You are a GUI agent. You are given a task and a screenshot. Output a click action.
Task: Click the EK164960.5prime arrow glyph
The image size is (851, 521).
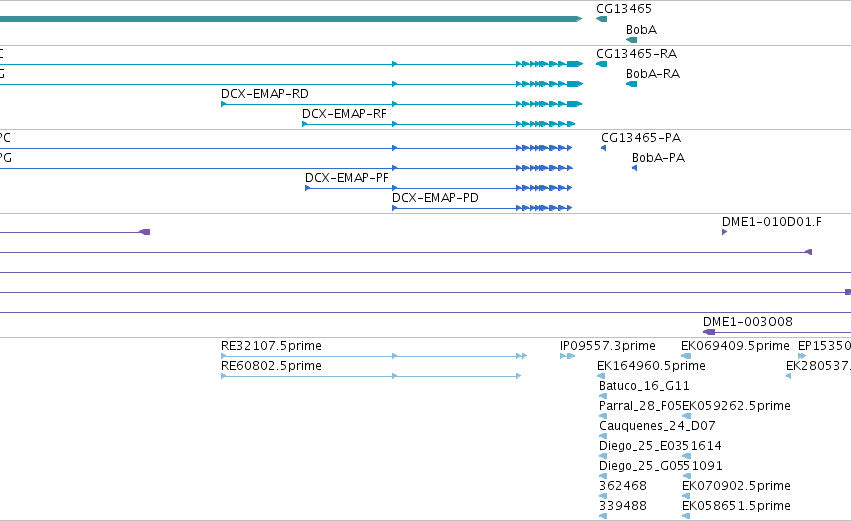click(x=601, y=376)
